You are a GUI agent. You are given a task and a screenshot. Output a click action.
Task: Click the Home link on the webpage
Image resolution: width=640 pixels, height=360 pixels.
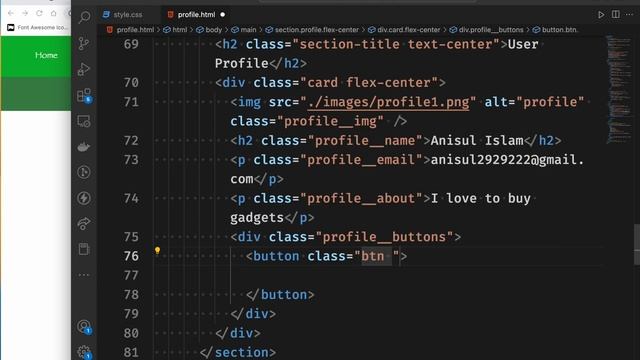(x=46, y=55)
